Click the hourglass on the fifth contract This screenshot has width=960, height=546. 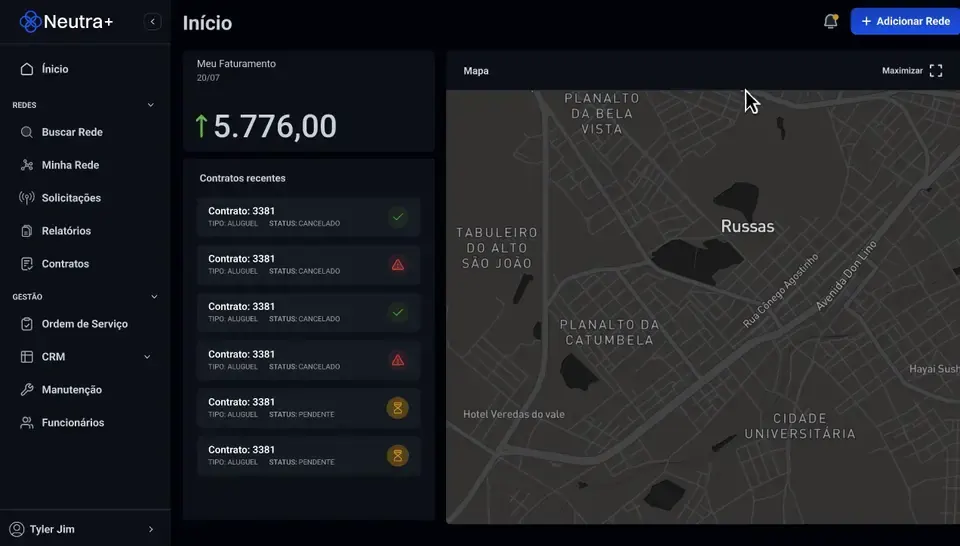(x=397, y=408)
